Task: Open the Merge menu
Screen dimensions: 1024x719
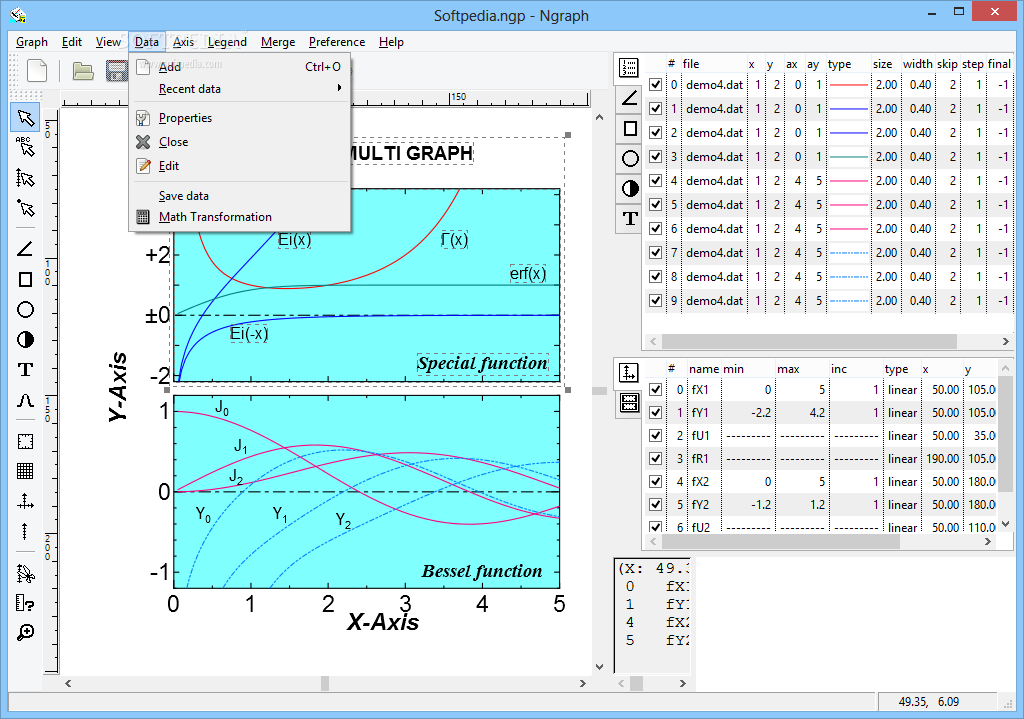Action: [278, 42]
